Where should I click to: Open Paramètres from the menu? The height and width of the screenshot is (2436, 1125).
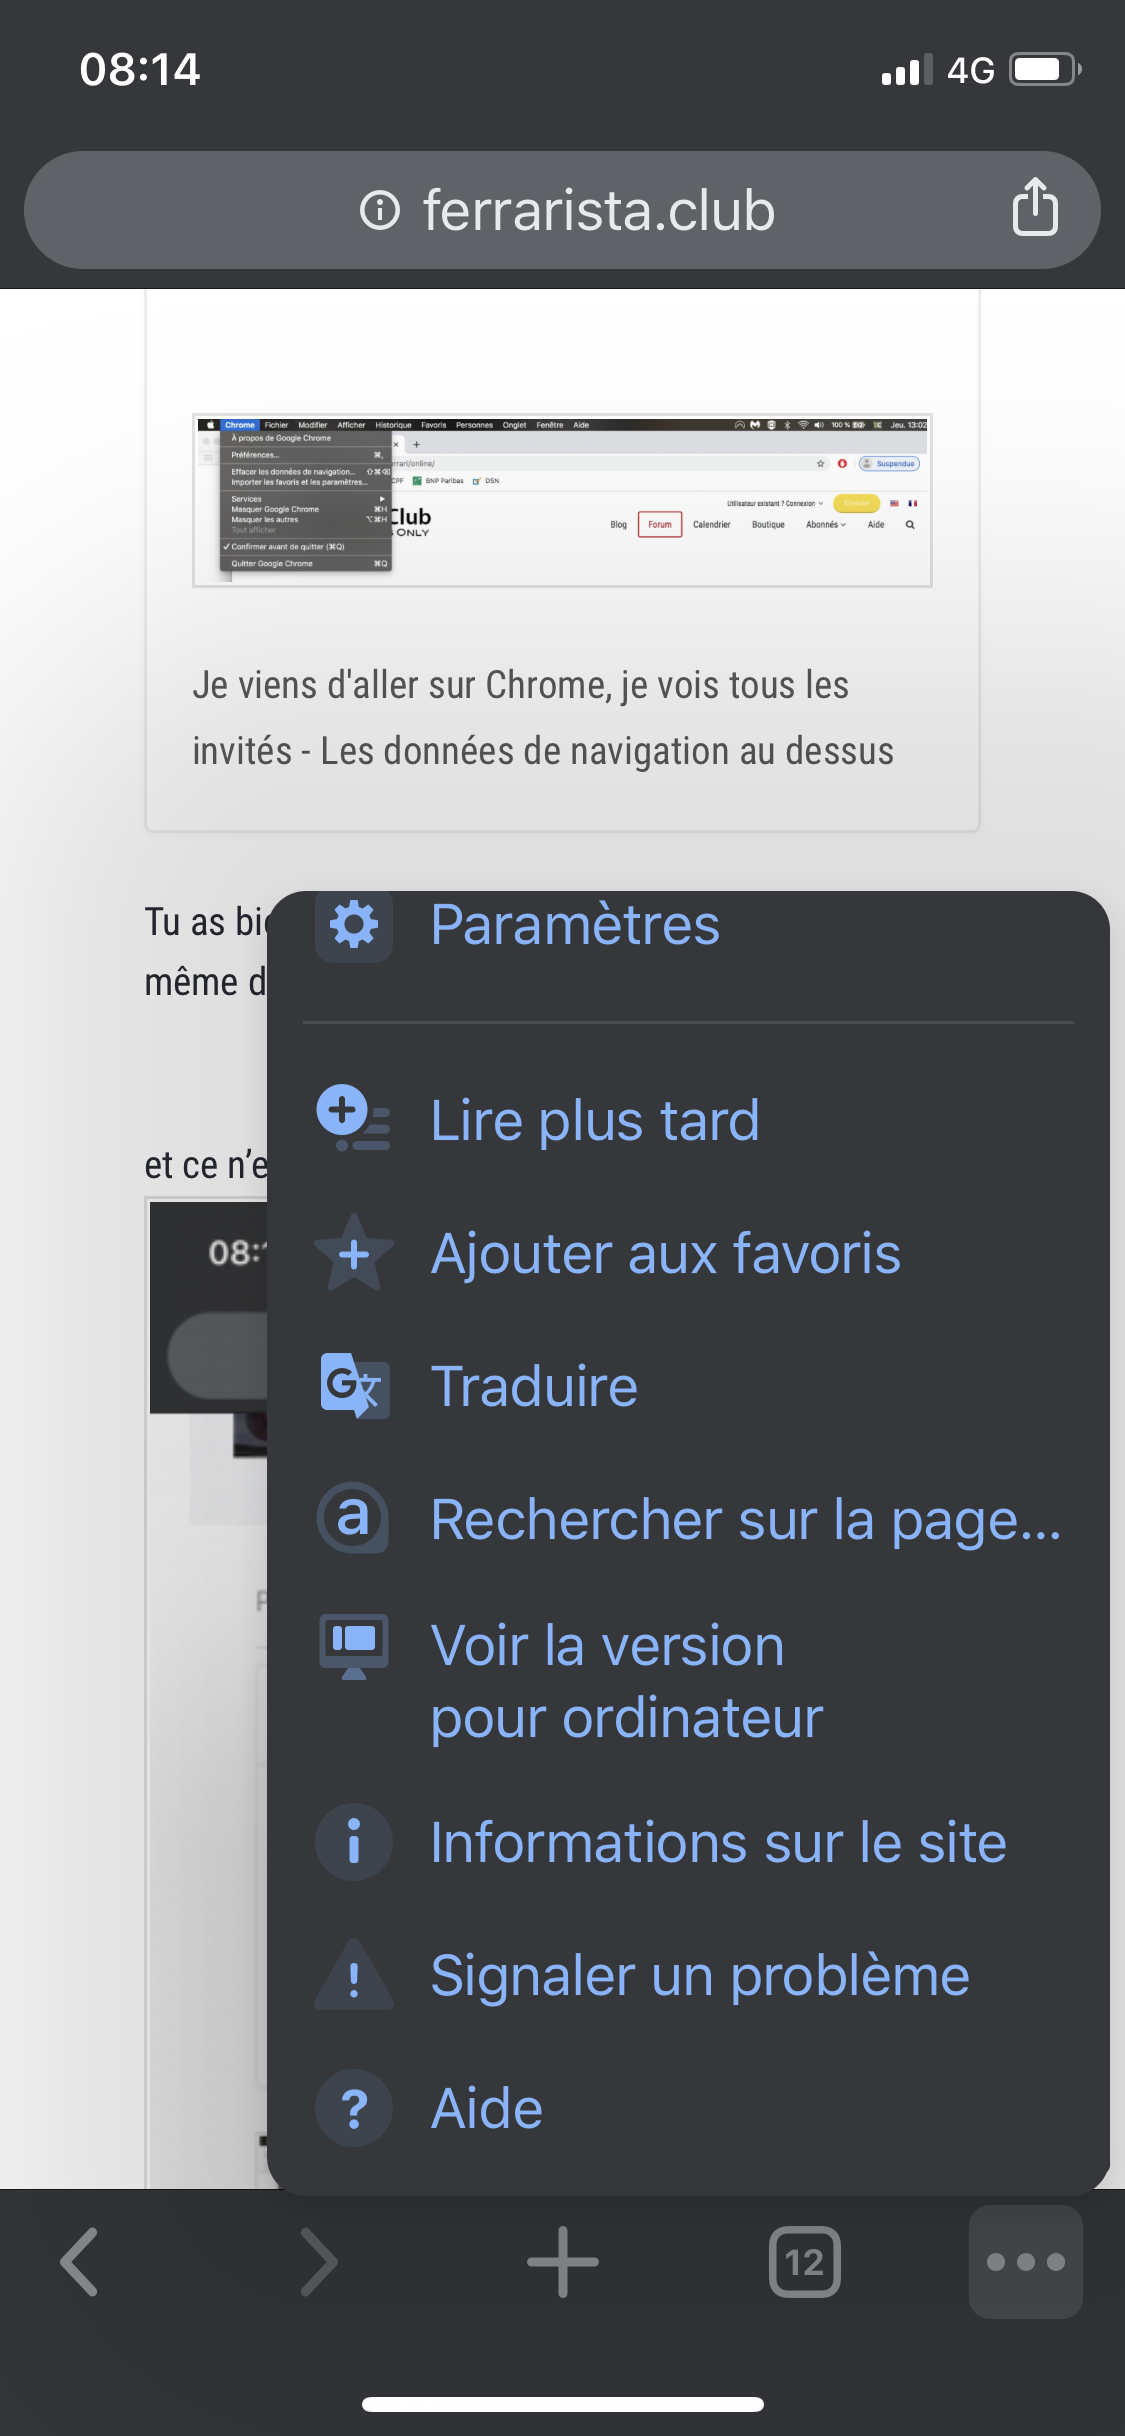pos(575,925)
